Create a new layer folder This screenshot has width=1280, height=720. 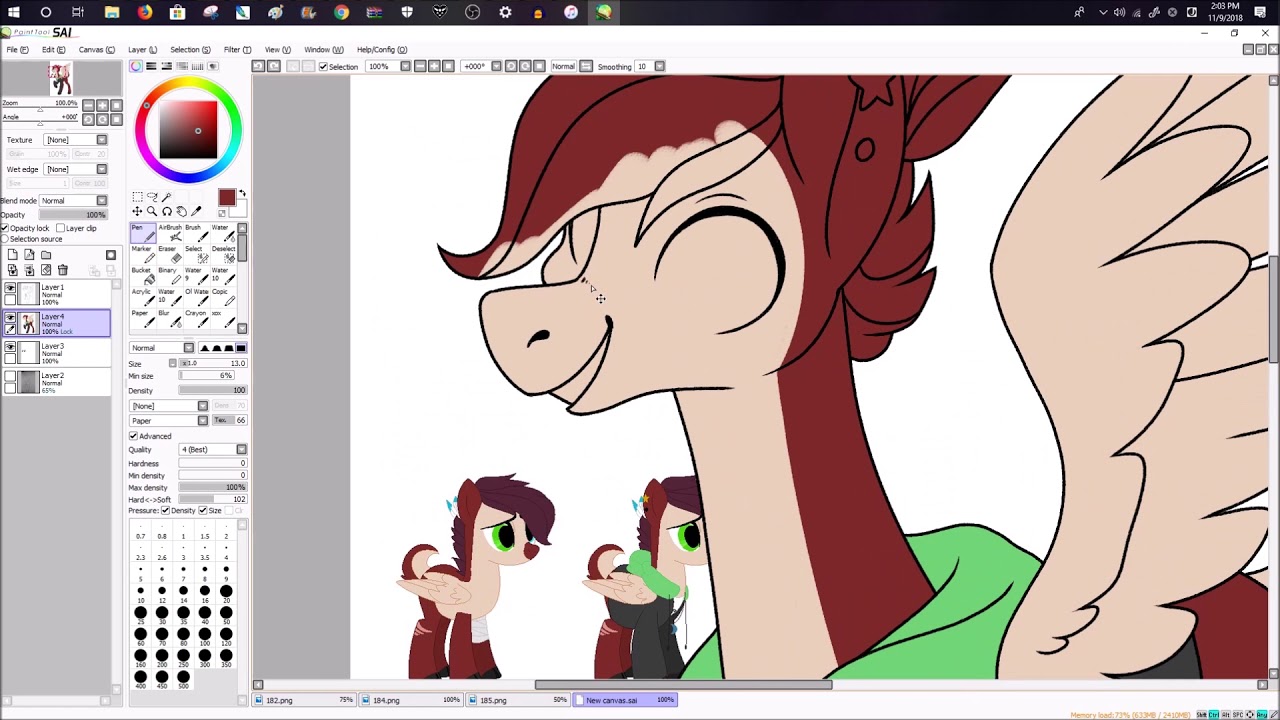click(x=46, y=256)
